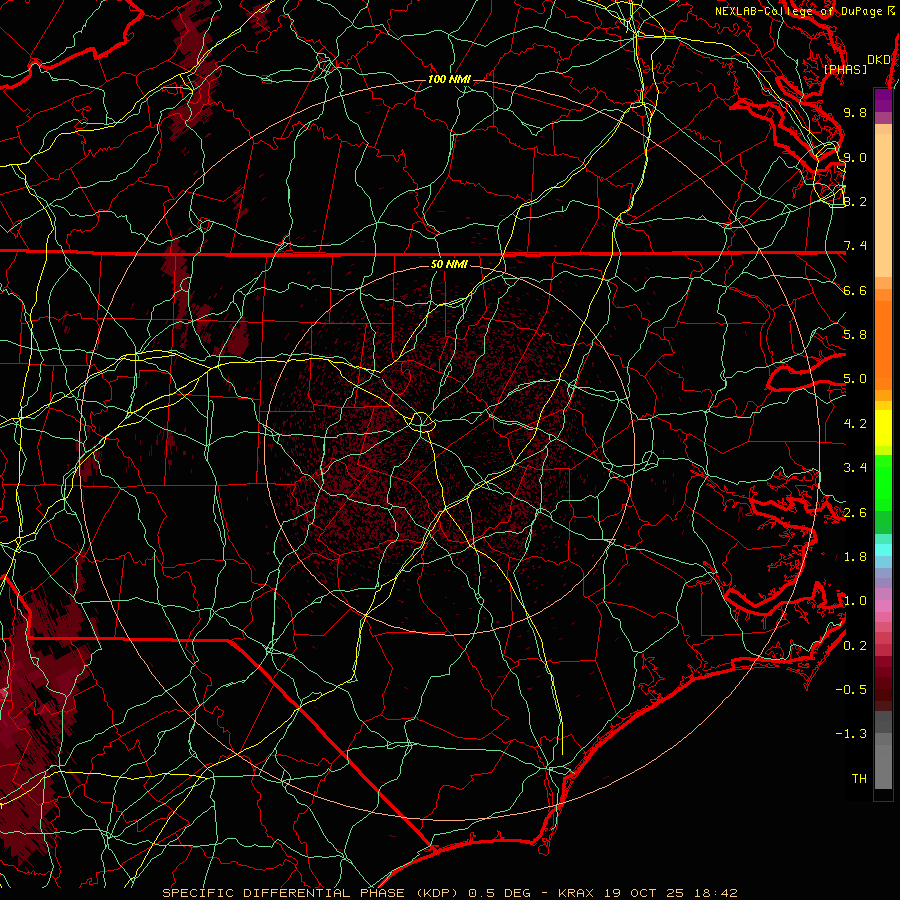Viewport: 900px width, 900px height.
Task: Click the KRAX 19 OCT 25 18:42 timestamp
Action: (647, 893)
